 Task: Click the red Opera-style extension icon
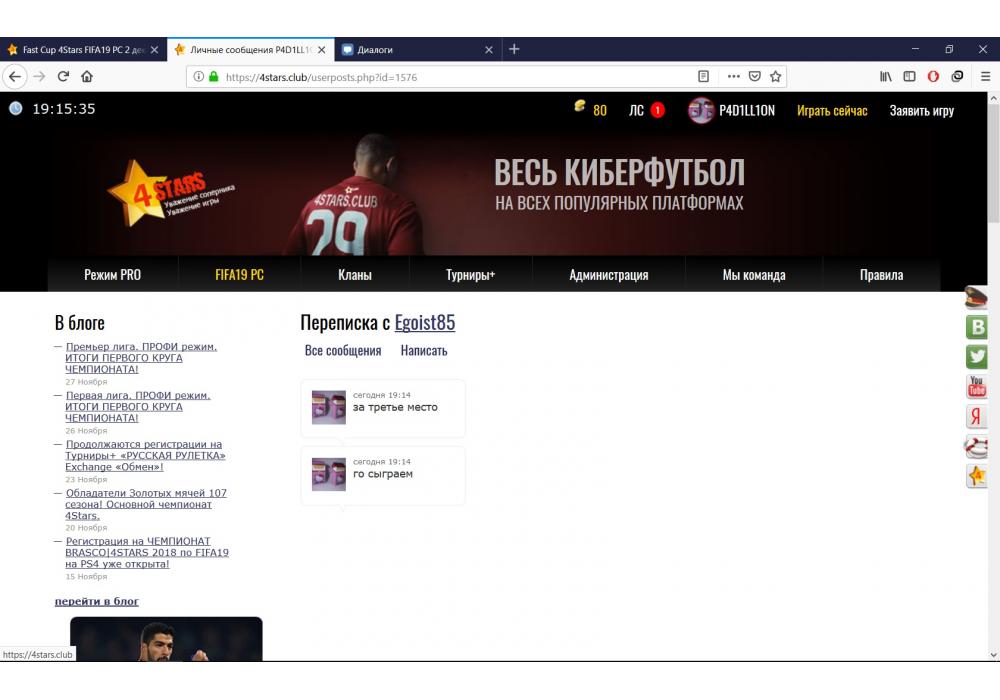[x=933, y=77]
